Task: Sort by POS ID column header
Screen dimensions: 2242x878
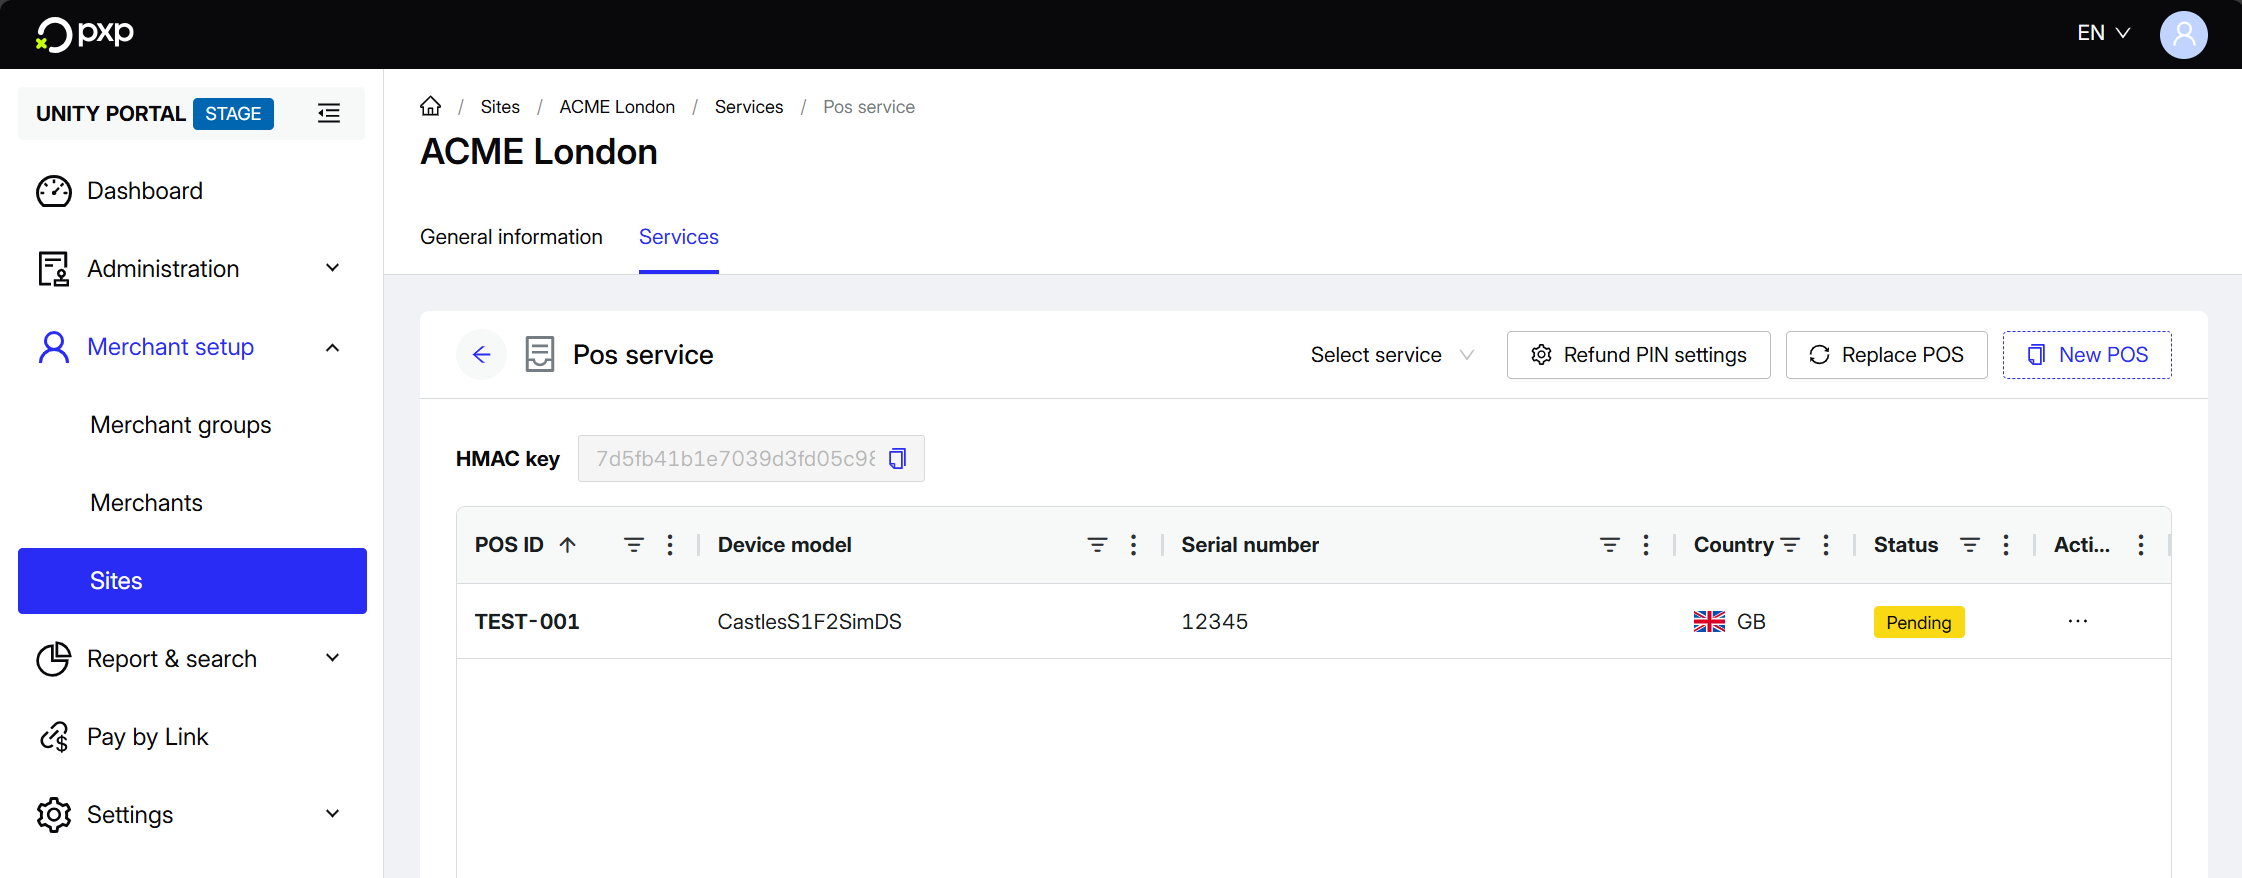Action: pos(510,545)
